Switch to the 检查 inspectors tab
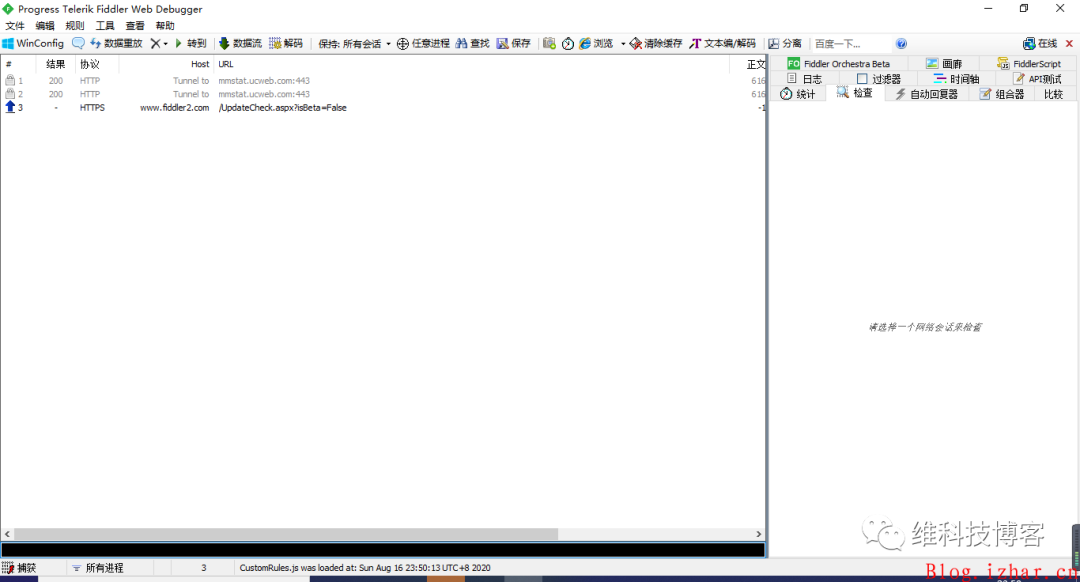The height and width of the screenshot is (582, 1080). pyautogui.click(x=855, y=93)
